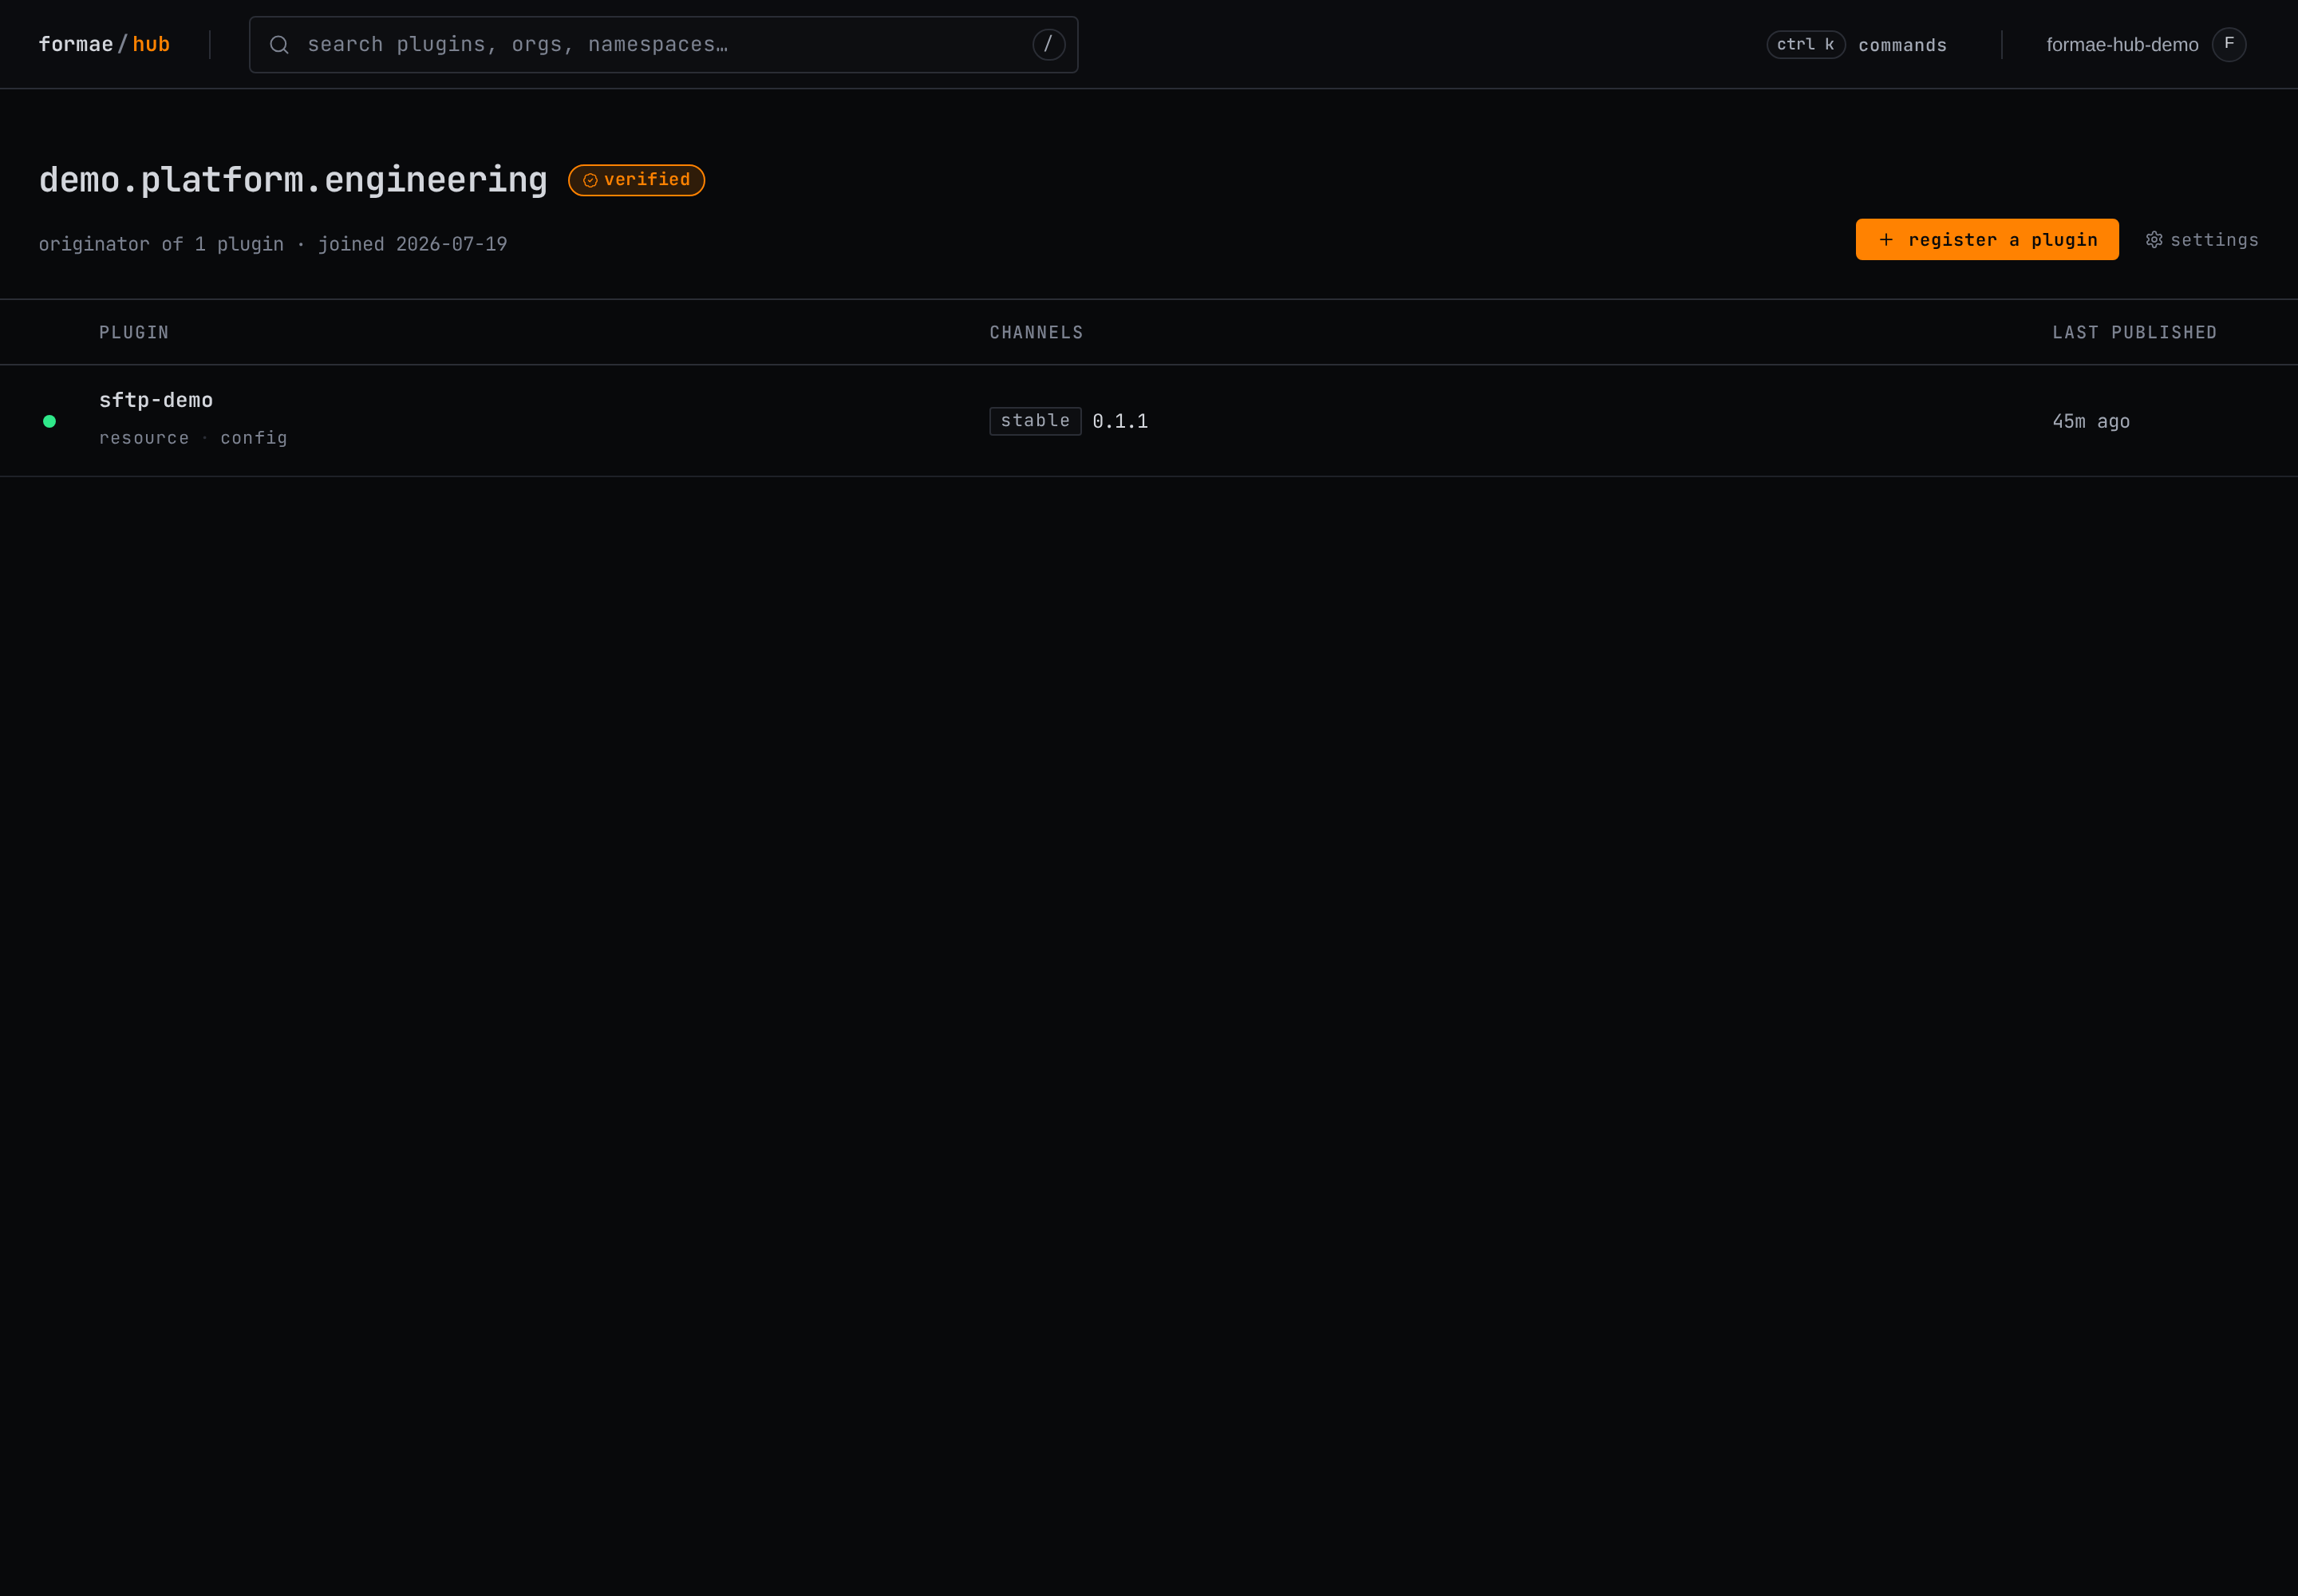
Task: Click the demo.platform.engineering heading
Action: (293, 180)
